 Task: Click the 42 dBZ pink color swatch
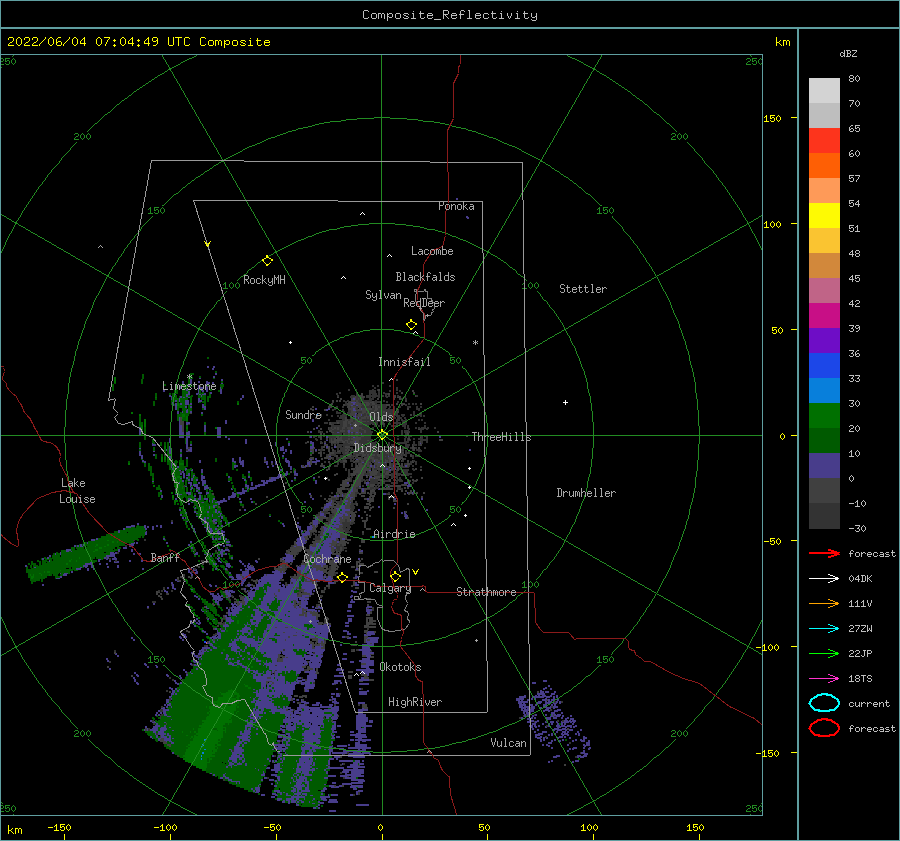824,316
